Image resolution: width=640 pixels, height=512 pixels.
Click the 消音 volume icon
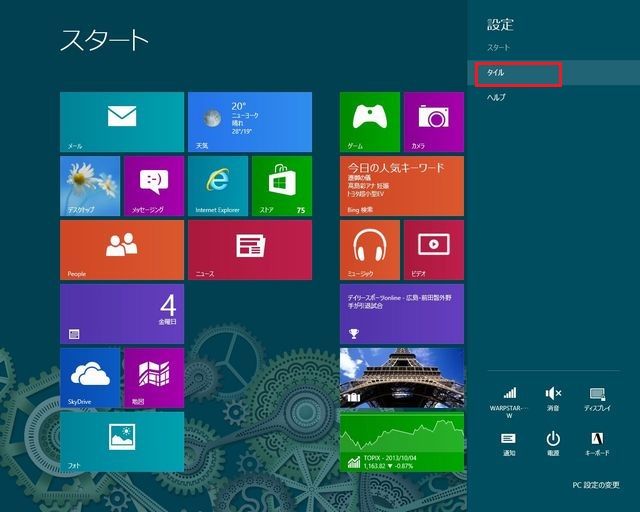553,399
